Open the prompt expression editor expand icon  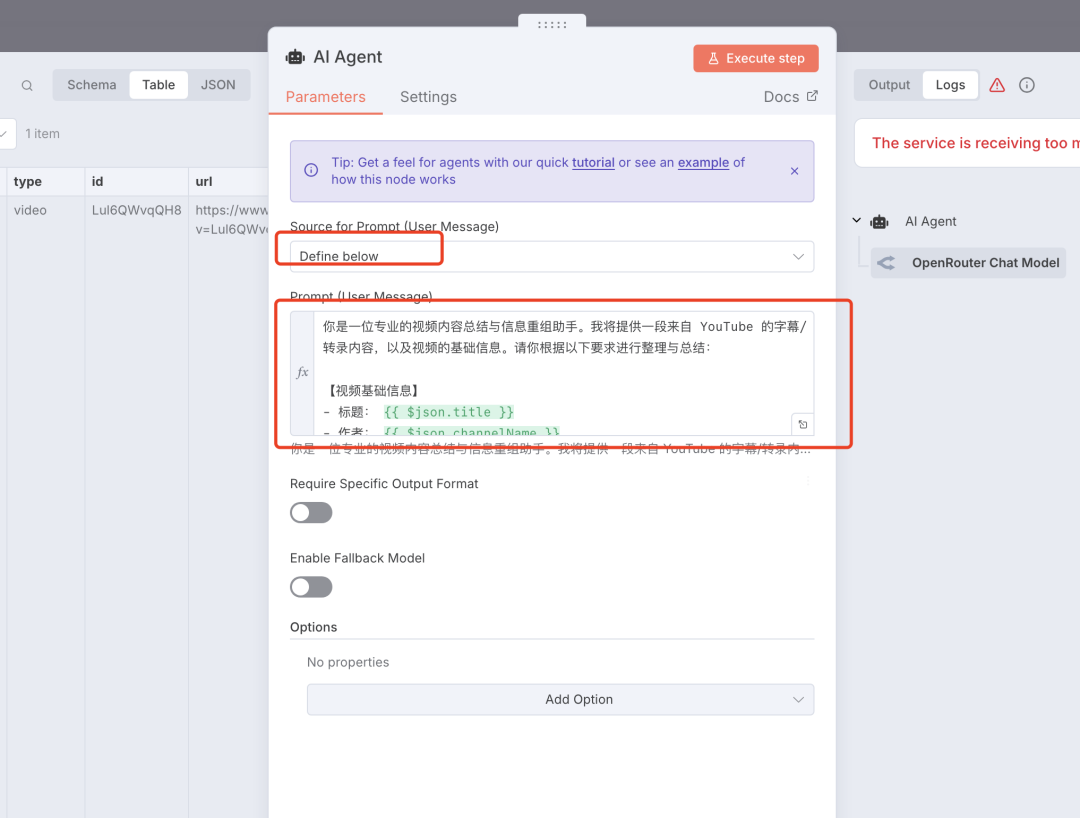tap(802, 424)
